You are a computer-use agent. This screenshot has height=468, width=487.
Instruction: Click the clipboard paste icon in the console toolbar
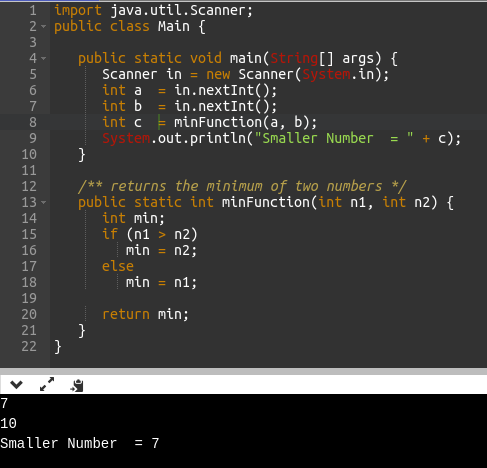77,385
